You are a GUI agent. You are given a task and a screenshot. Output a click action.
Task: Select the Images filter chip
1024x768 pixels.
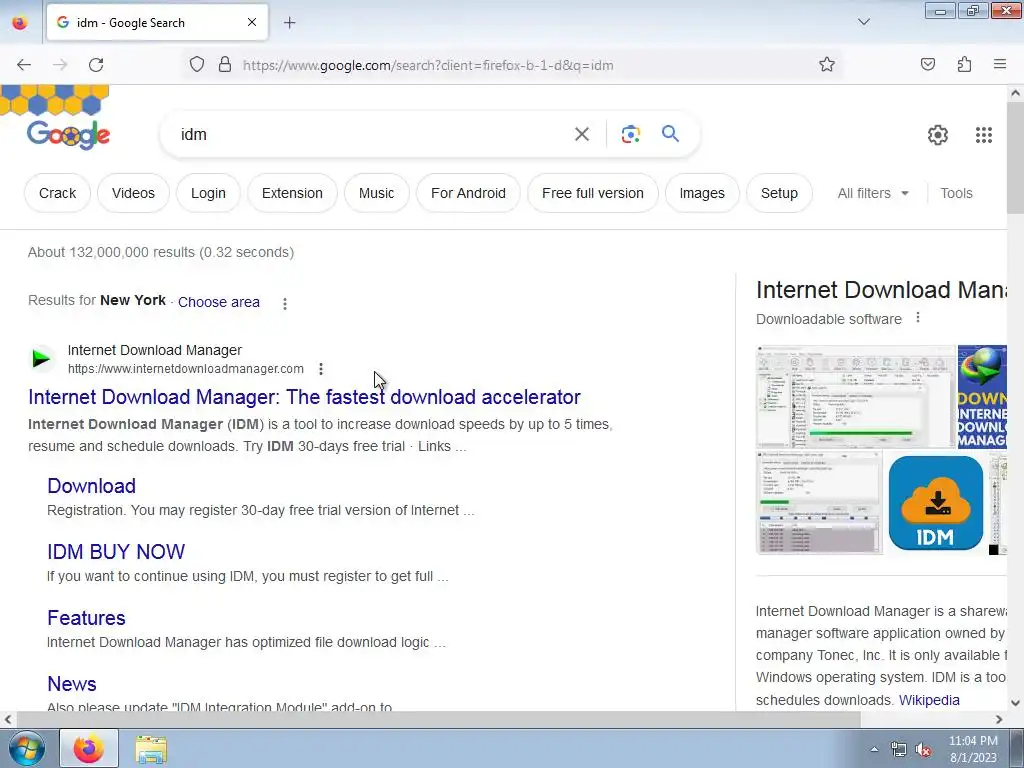702,193
